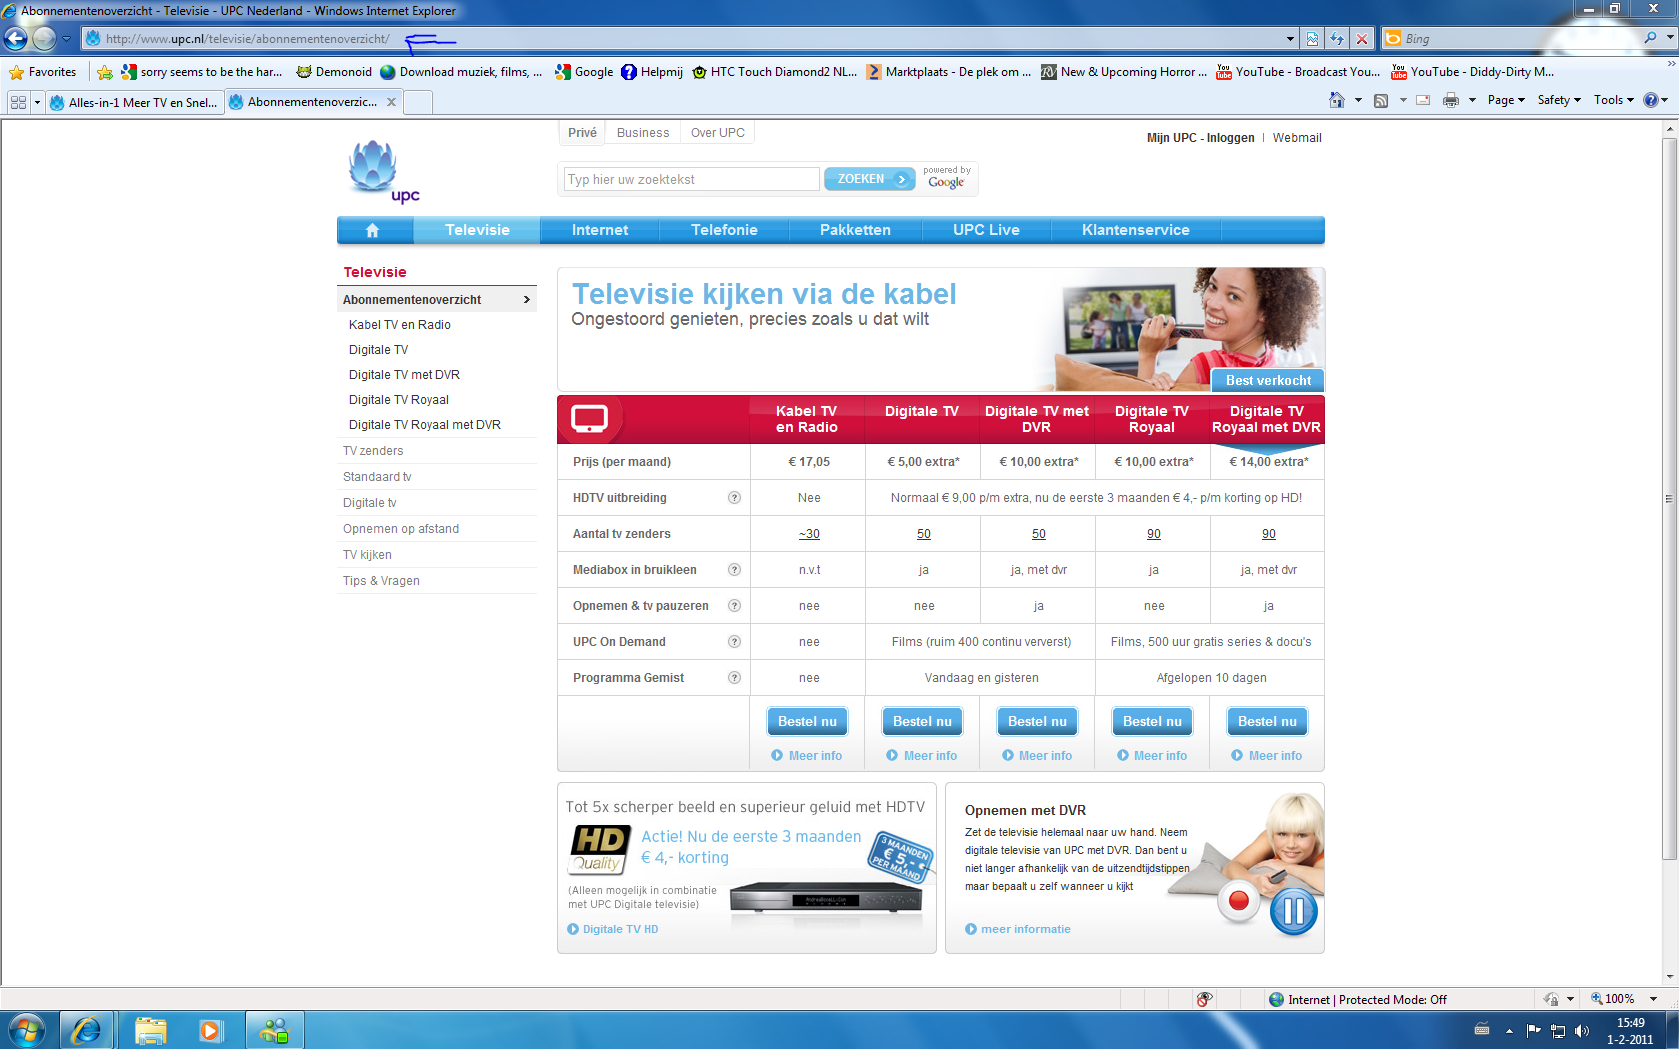
Task: Click the Add to Favorites Bar icon
Action: [x=105, y=72]
